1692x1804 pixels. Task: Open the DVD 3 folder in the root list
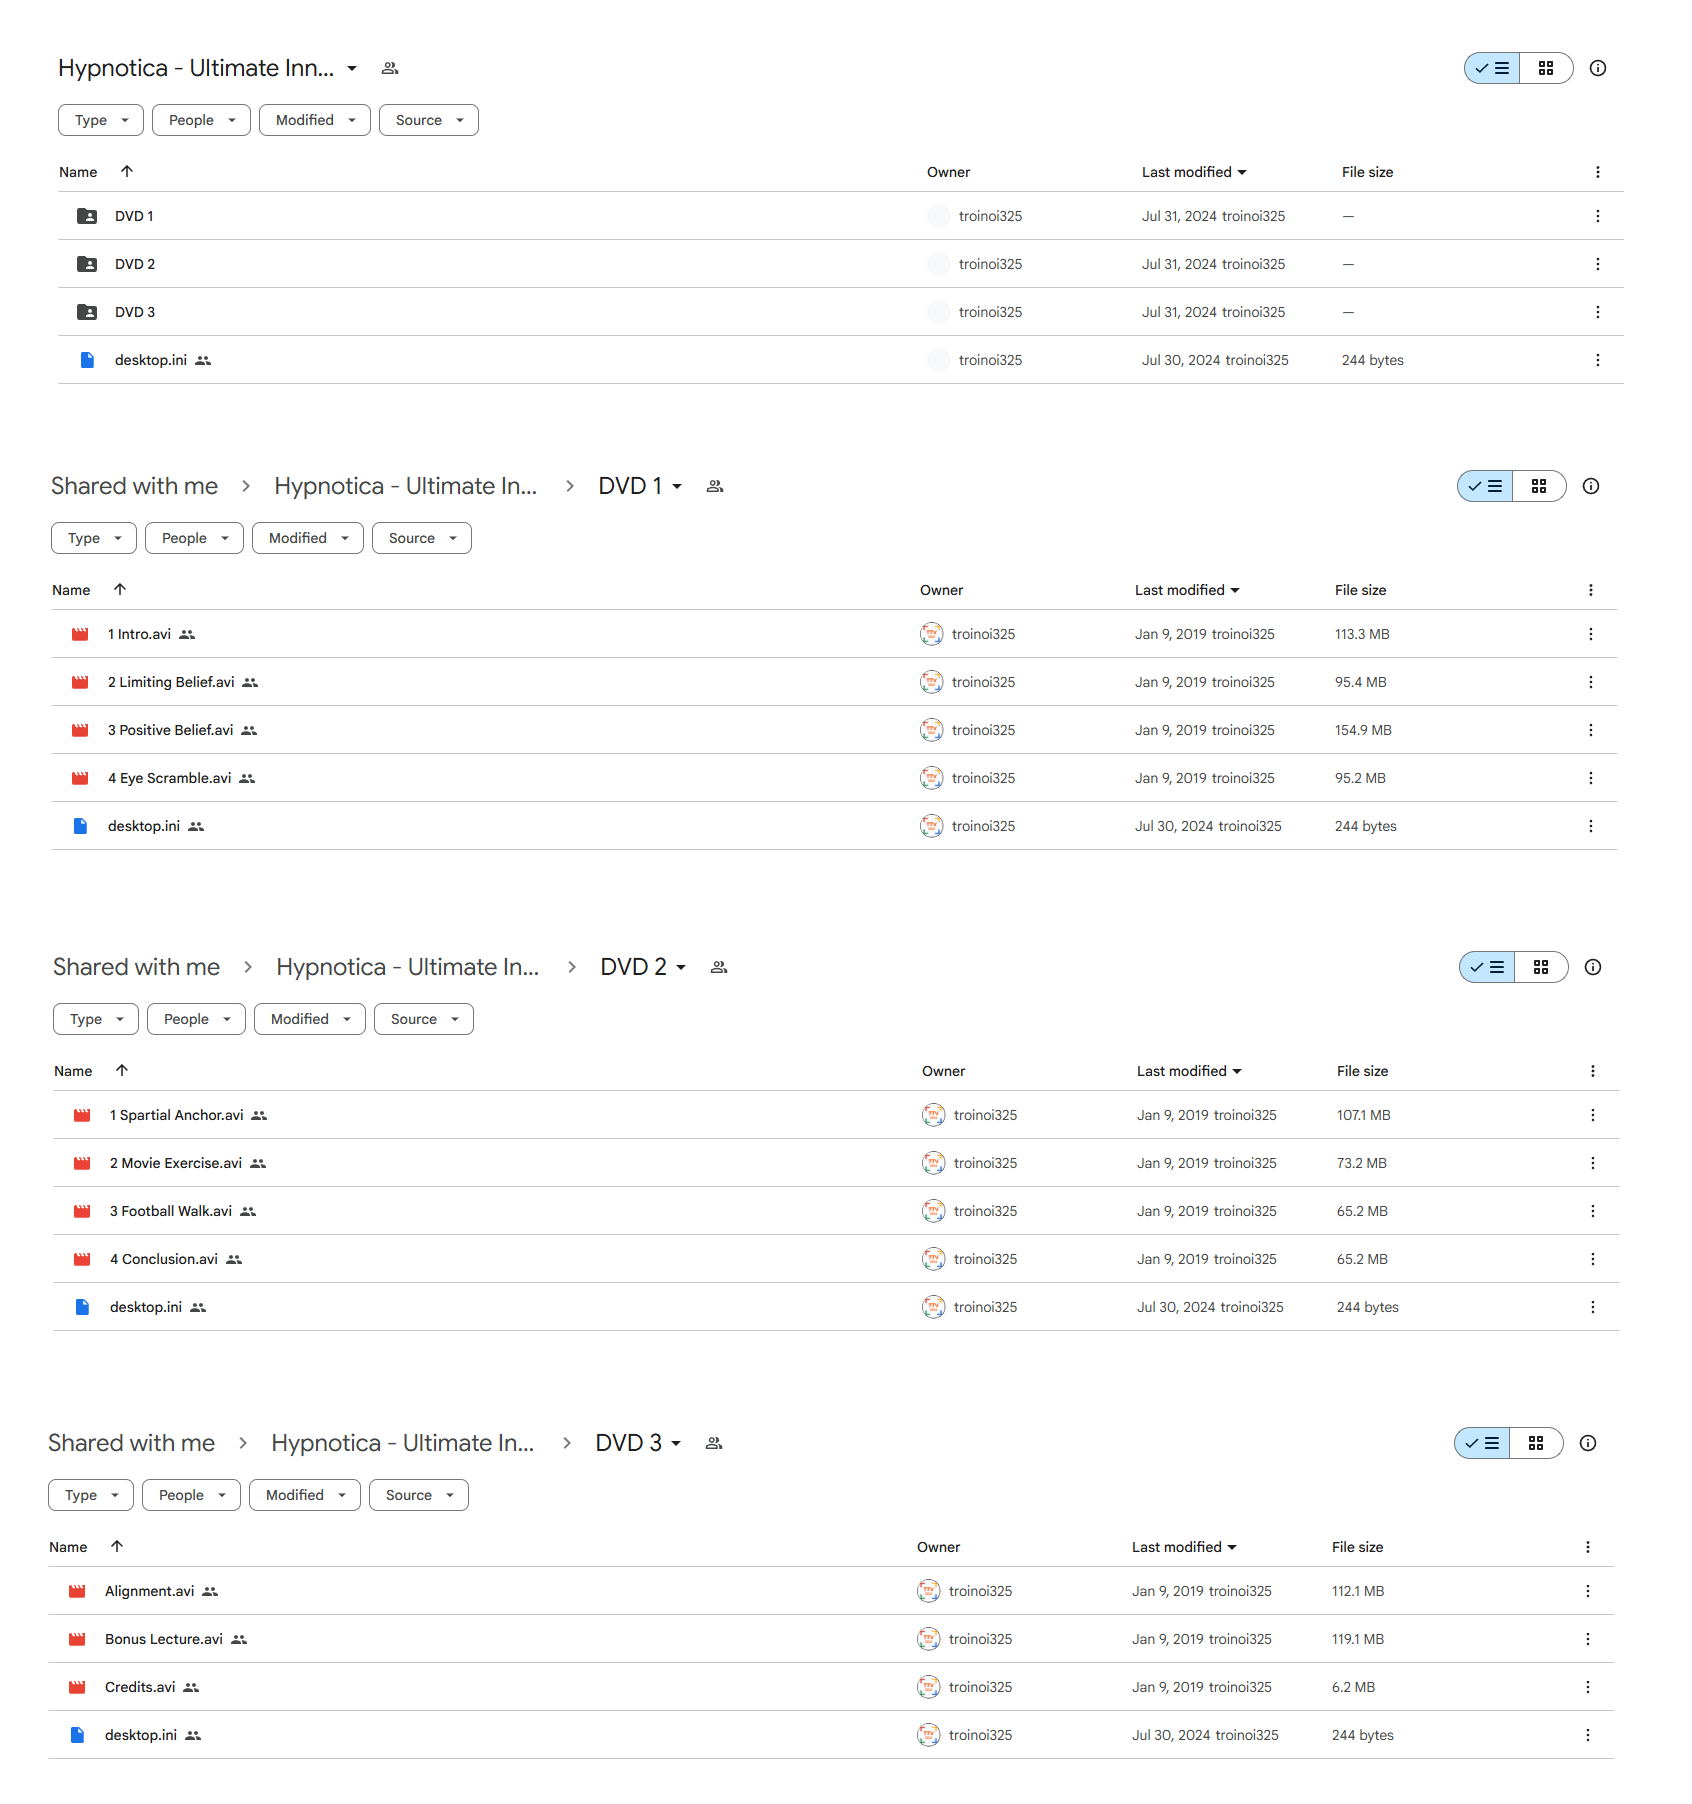tap(135, 312)
